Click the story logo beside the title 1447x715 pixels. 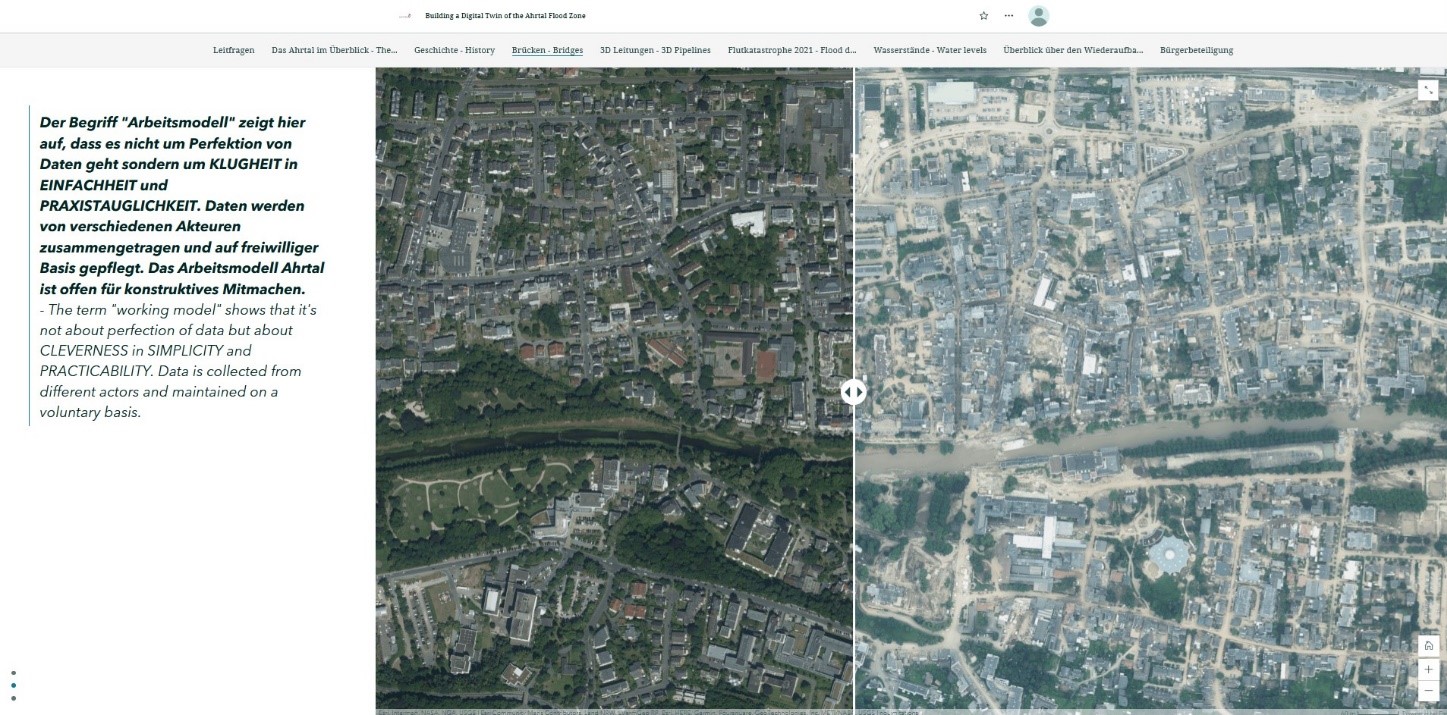coord(404,15)
